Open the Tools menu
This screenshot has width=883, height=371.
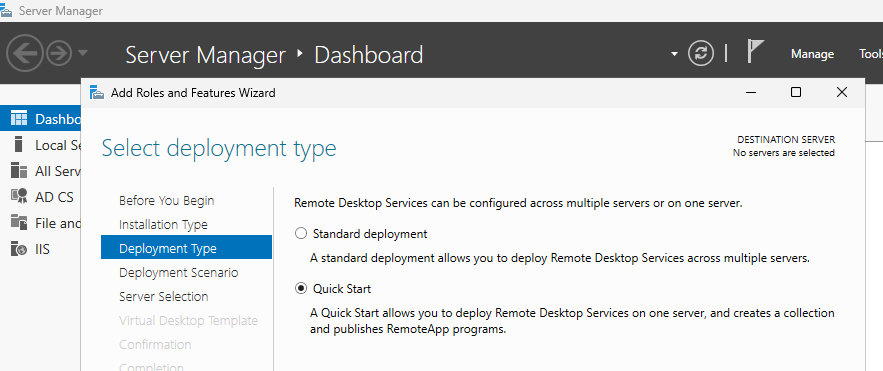tap(871, 54)
